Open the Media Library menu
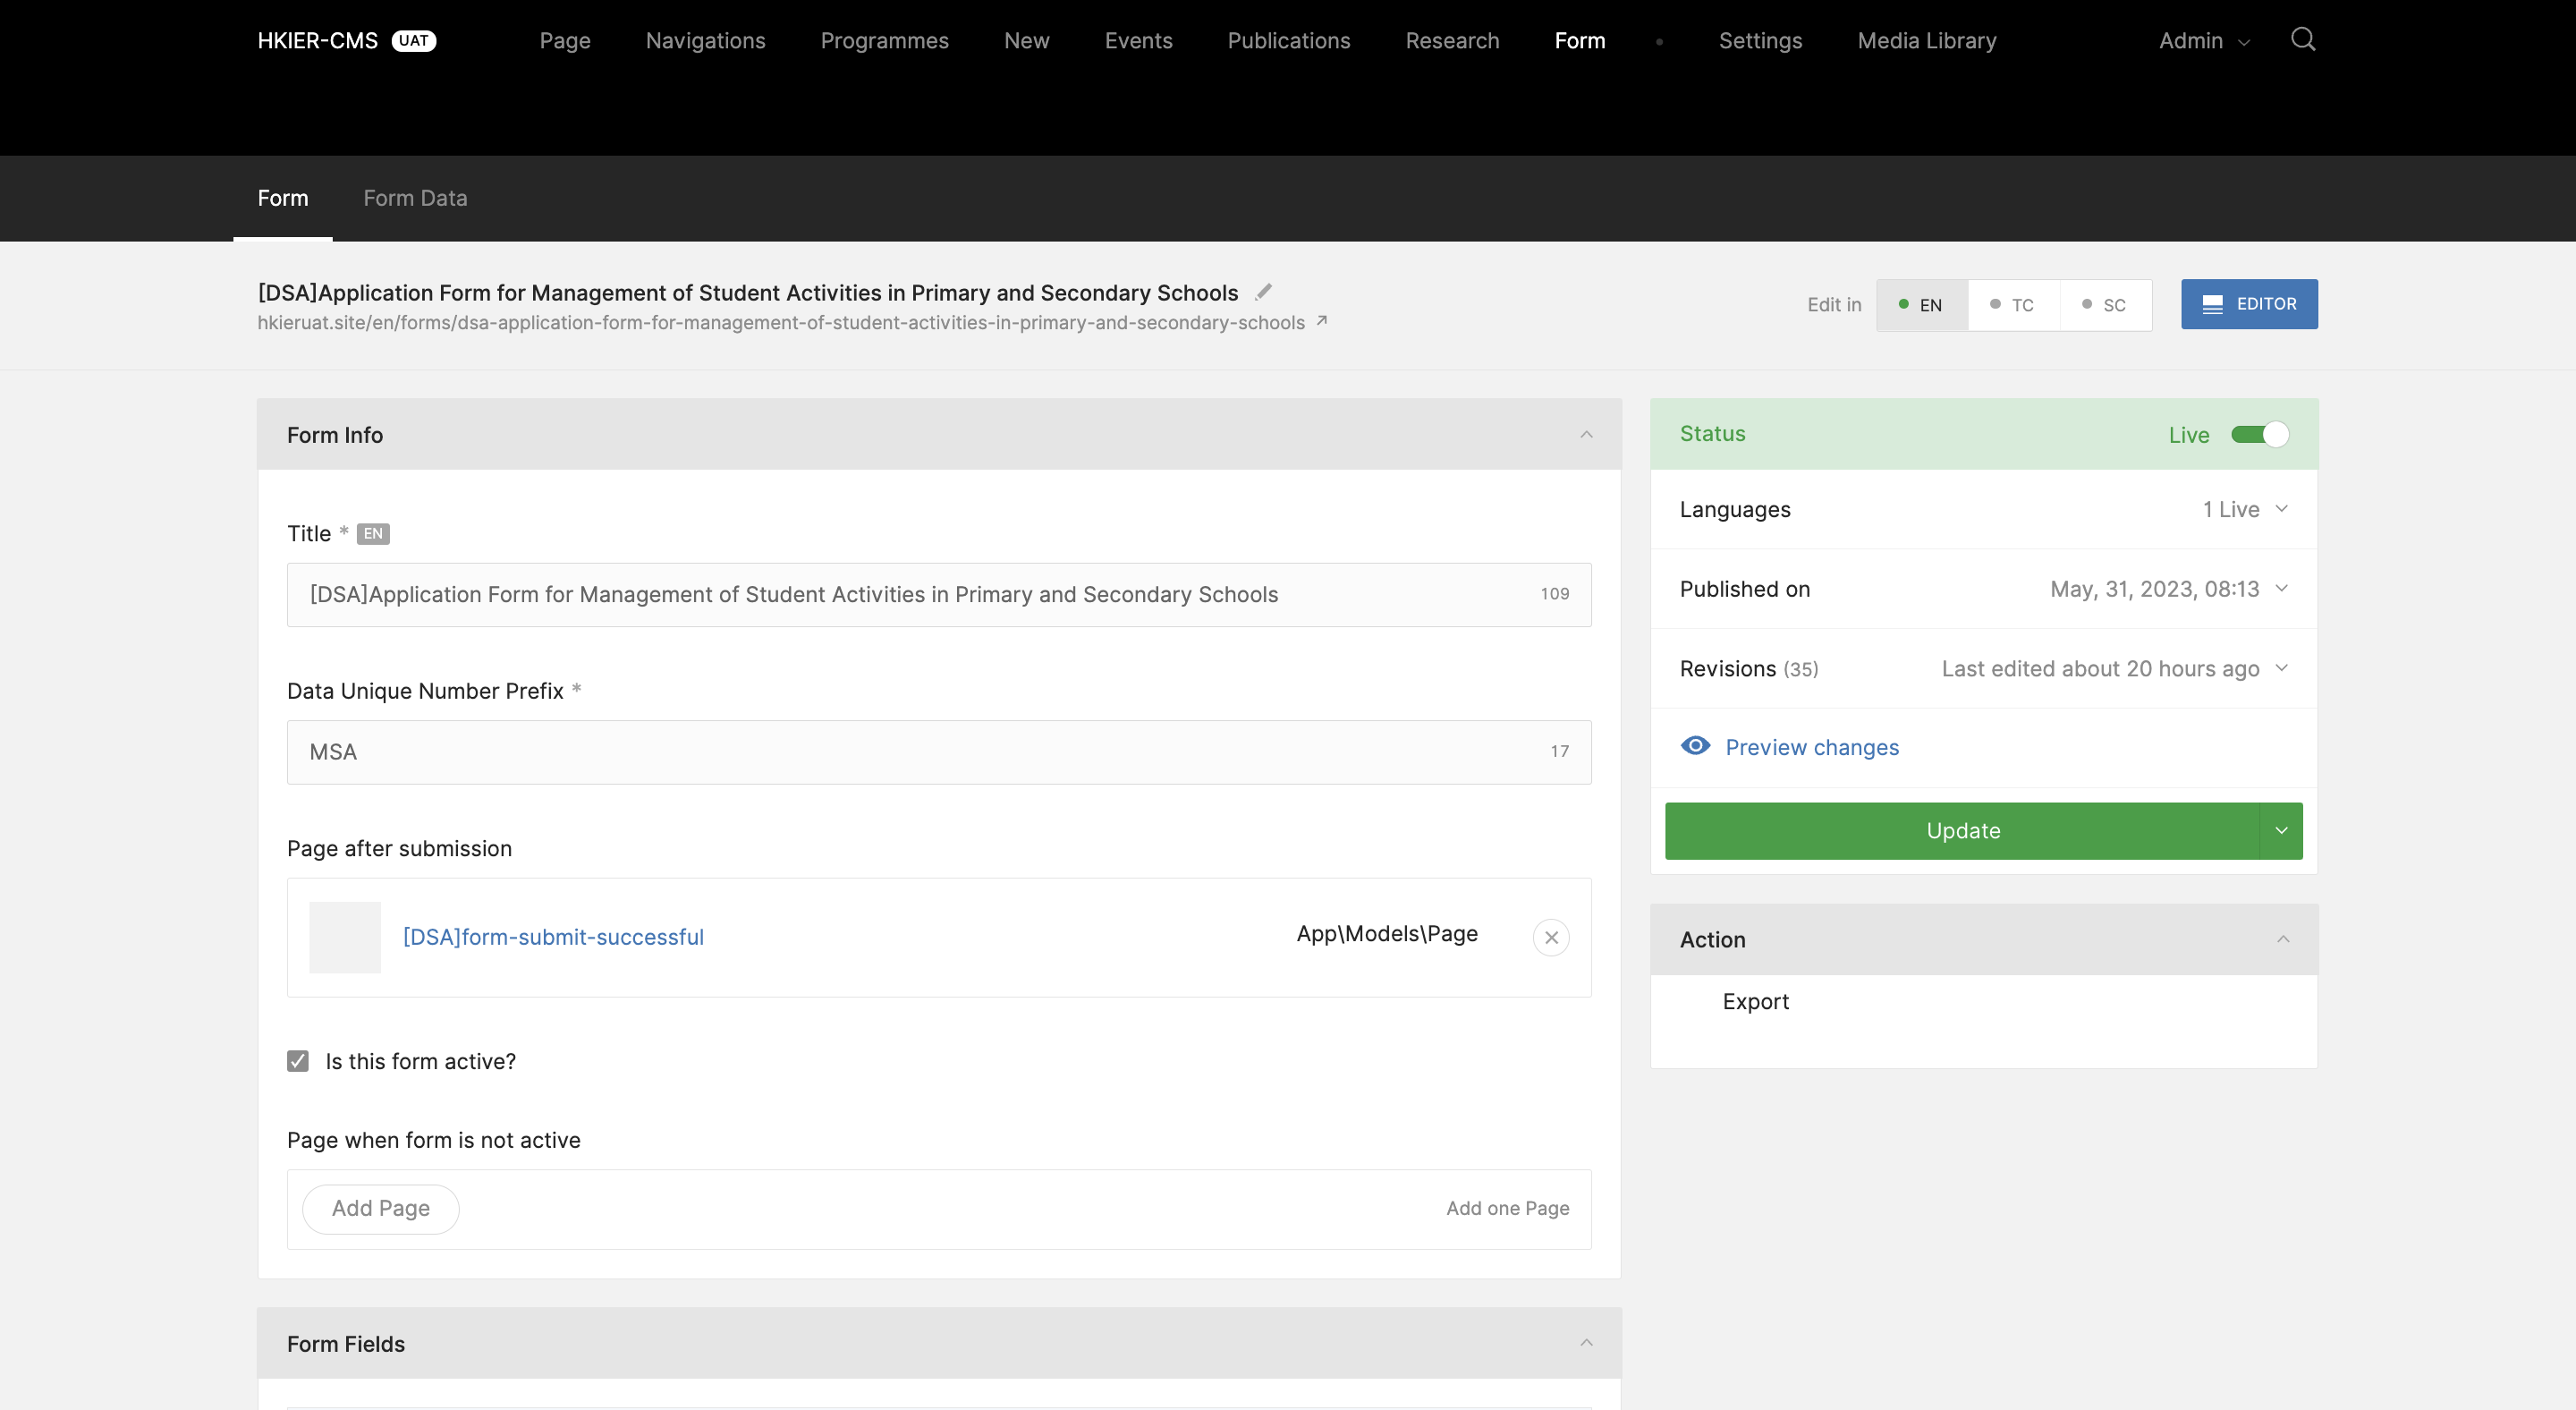Viewport: 2576px width, 1410px height. point(1926,41)
